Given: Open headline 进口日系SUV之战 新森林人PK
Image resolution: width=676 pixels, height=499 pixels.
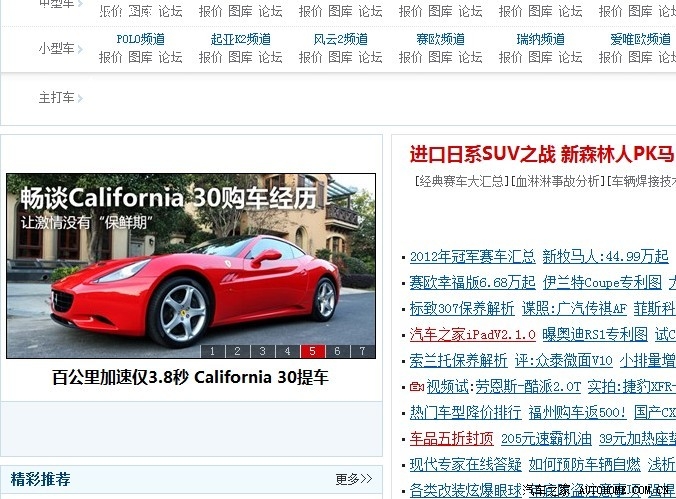Looking at the screenshot, I should click(x=541, y=154).
